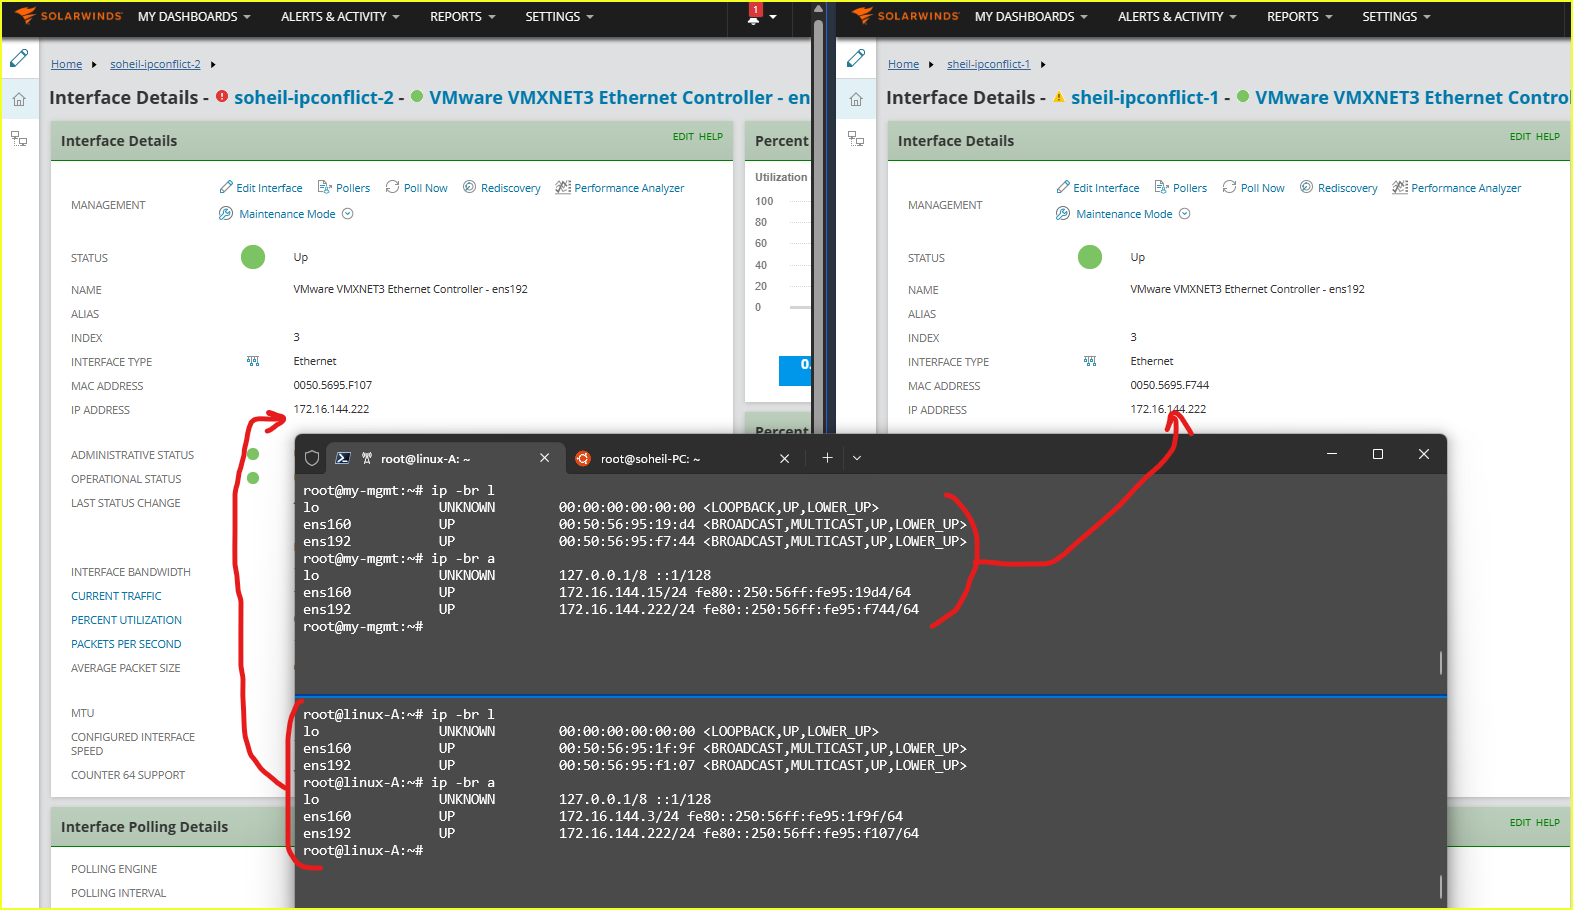Open Performance Analyzer in the sheil-ipconflict-1 window
1573x910 pixels.
coord(1457,188)
